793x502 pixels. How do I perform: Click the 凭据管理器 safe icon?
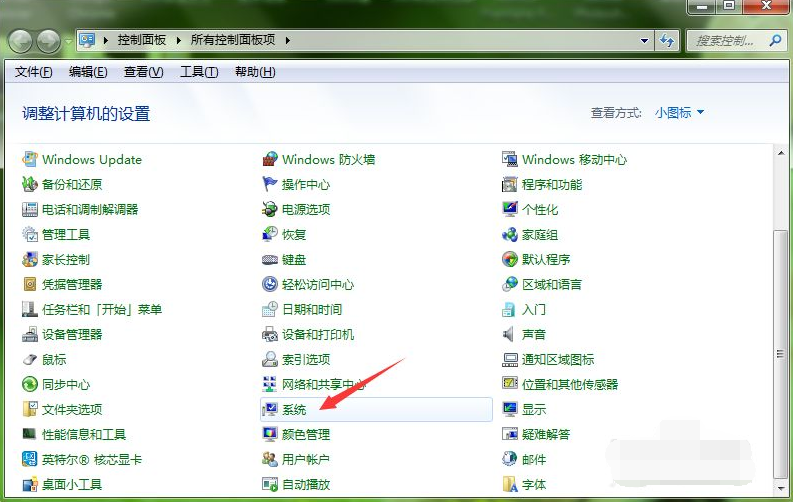30,284
